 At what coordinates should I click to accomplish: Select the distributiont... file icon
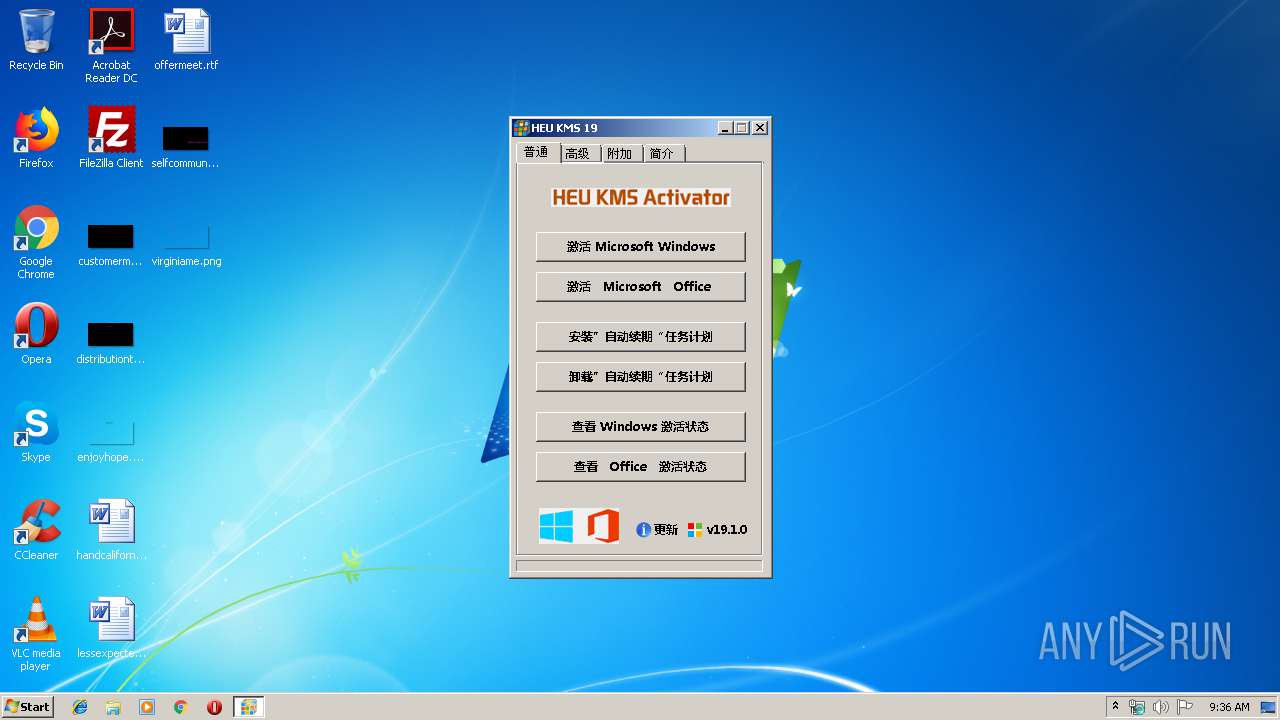(x=111, y=342)
